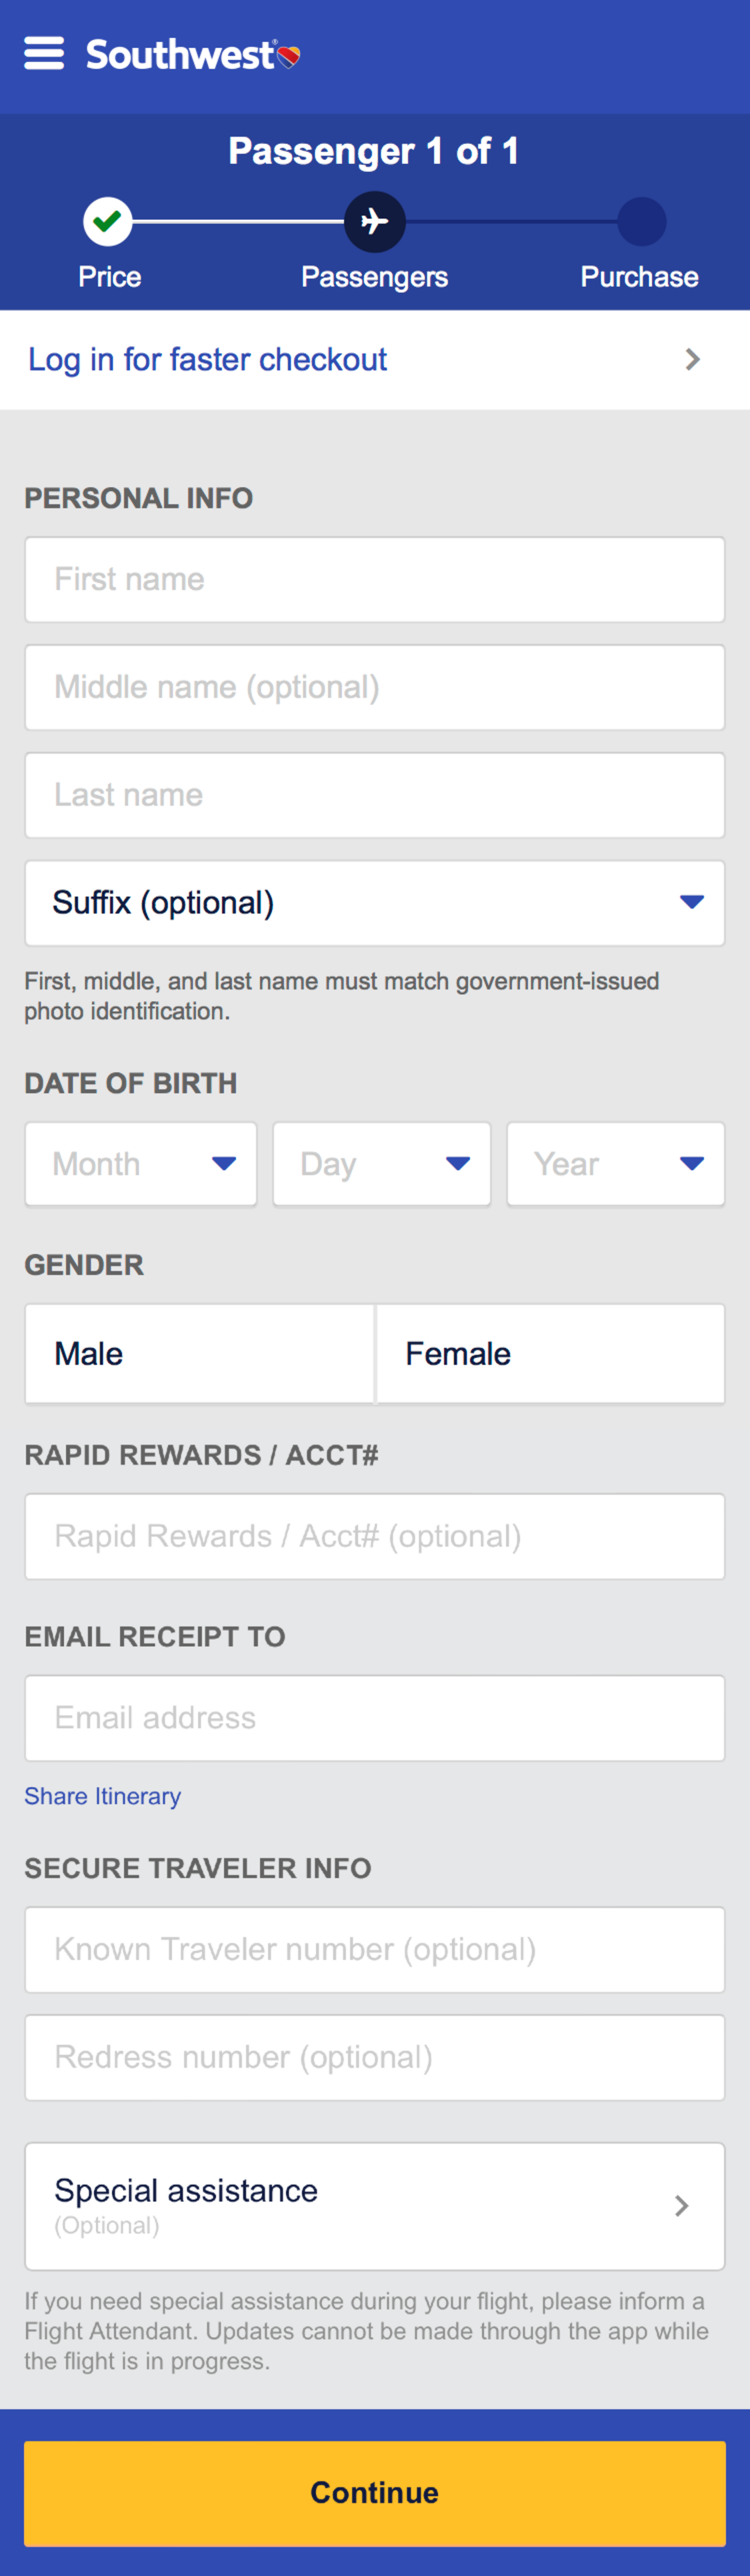This screenshot has height=2576, width=750.
Task: Open the hamburger navigation menu
Action: coord(44,54)
